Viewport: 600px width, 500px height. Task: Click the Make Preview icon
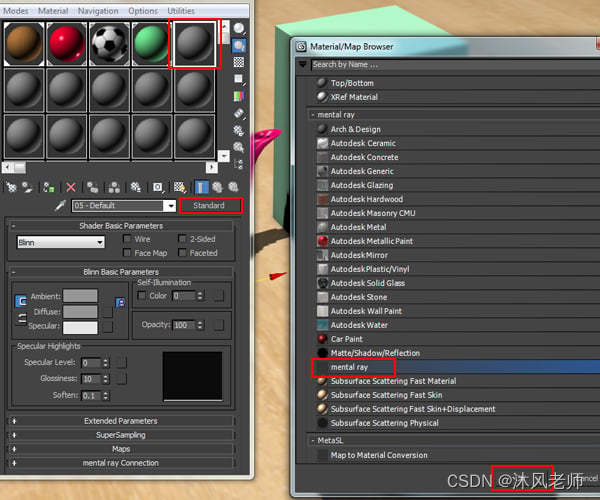point(239,113)
